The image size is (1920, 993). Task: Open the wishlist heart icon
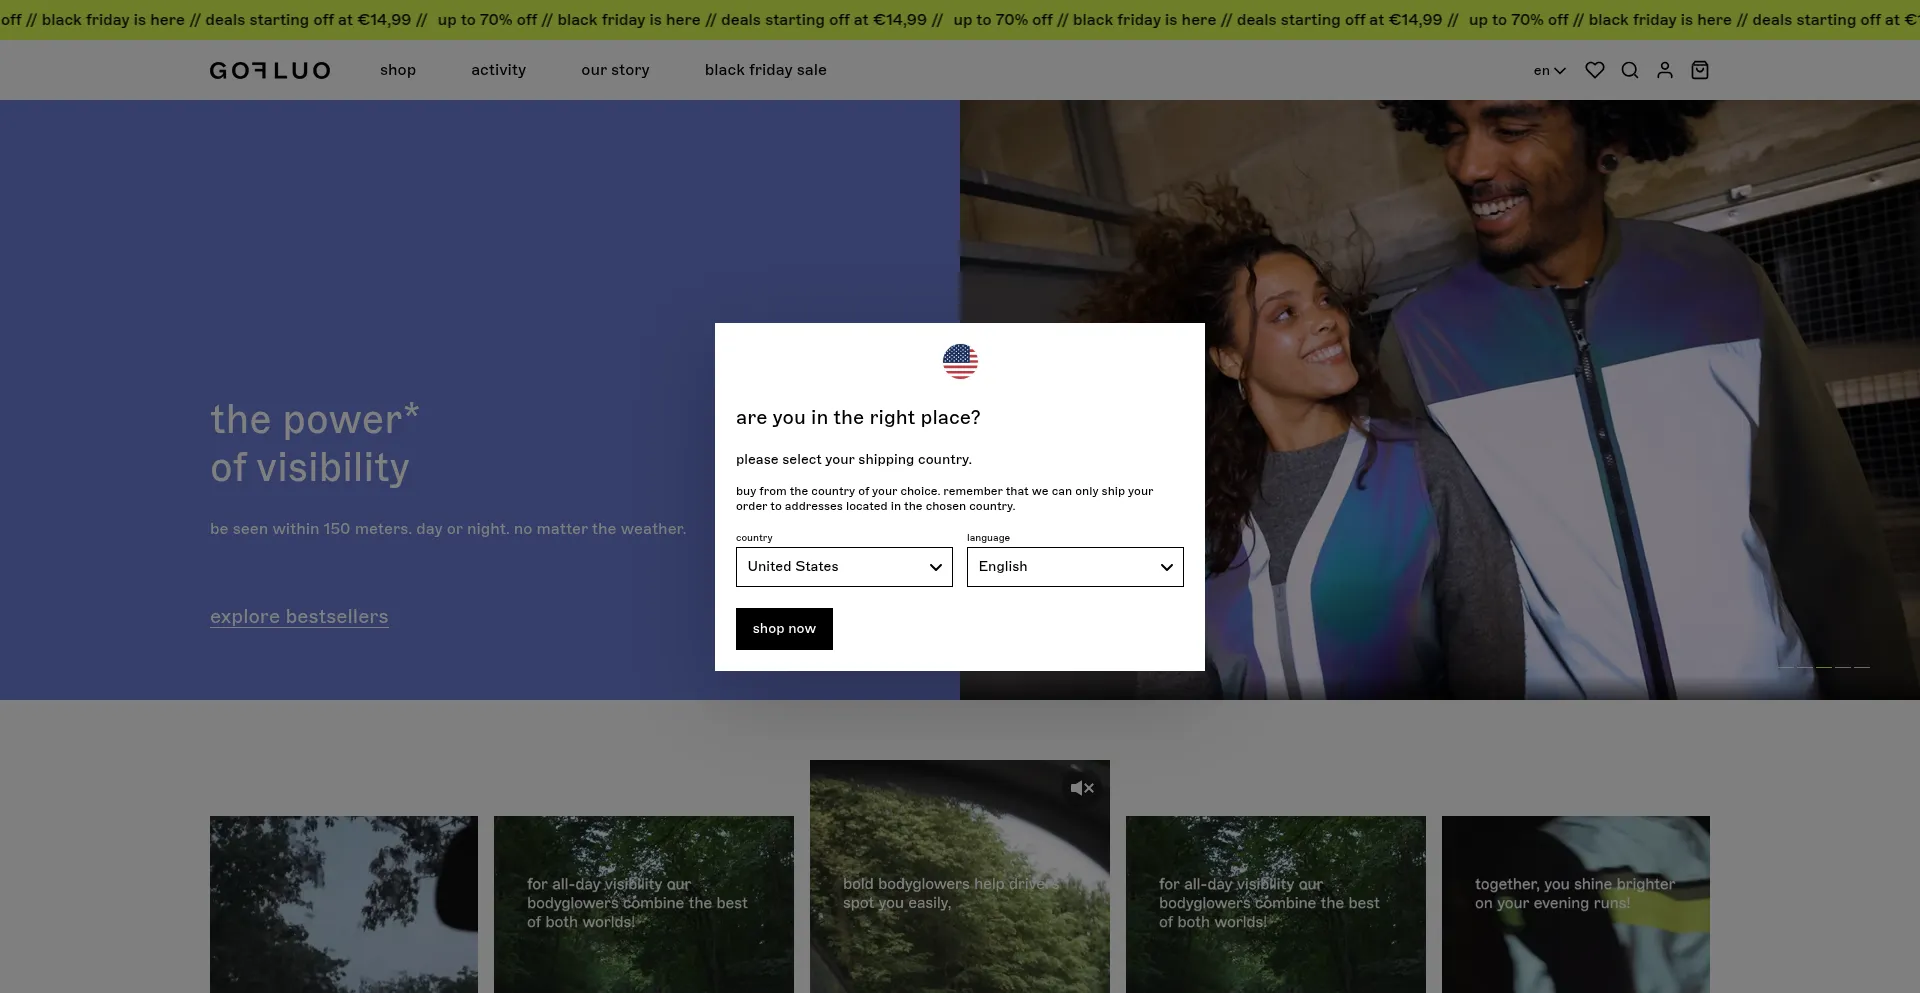pyautogui.click(x=1595, y=70)
